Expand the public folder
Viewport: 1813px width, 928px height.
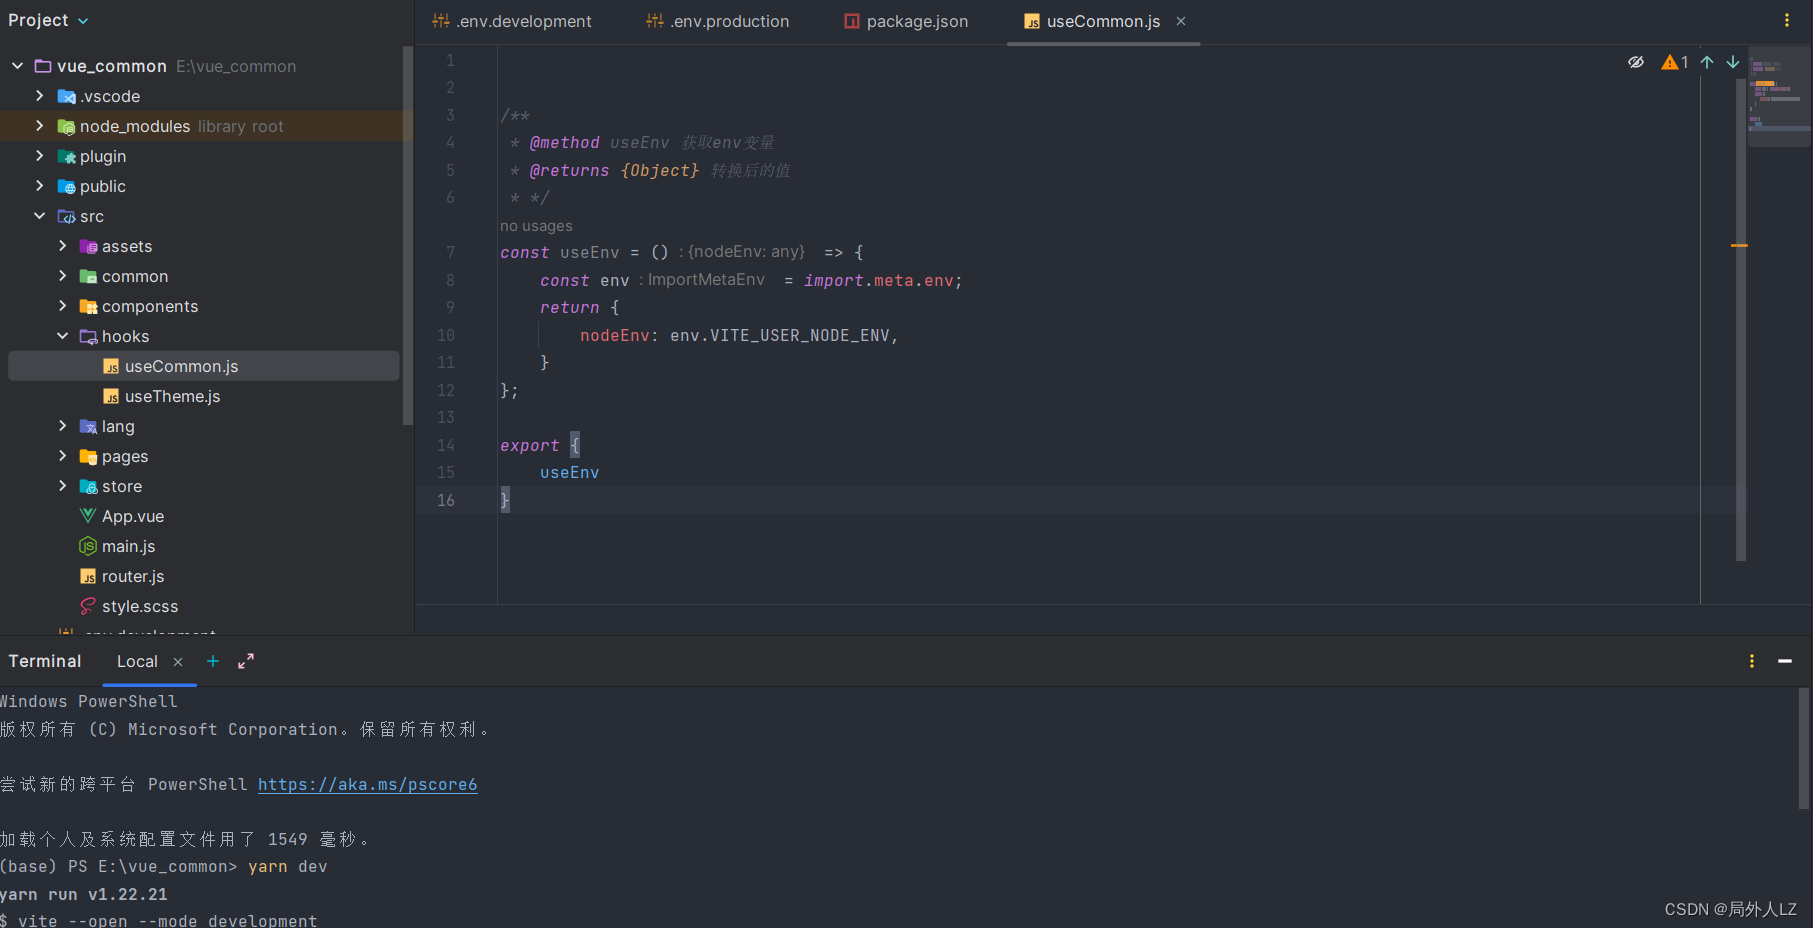pyautogui.click(x=39, y=186)
